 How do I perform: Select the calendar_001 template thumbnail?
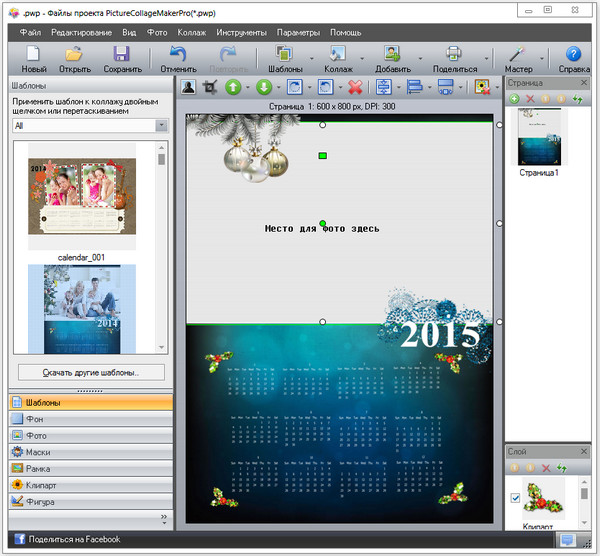82,197
